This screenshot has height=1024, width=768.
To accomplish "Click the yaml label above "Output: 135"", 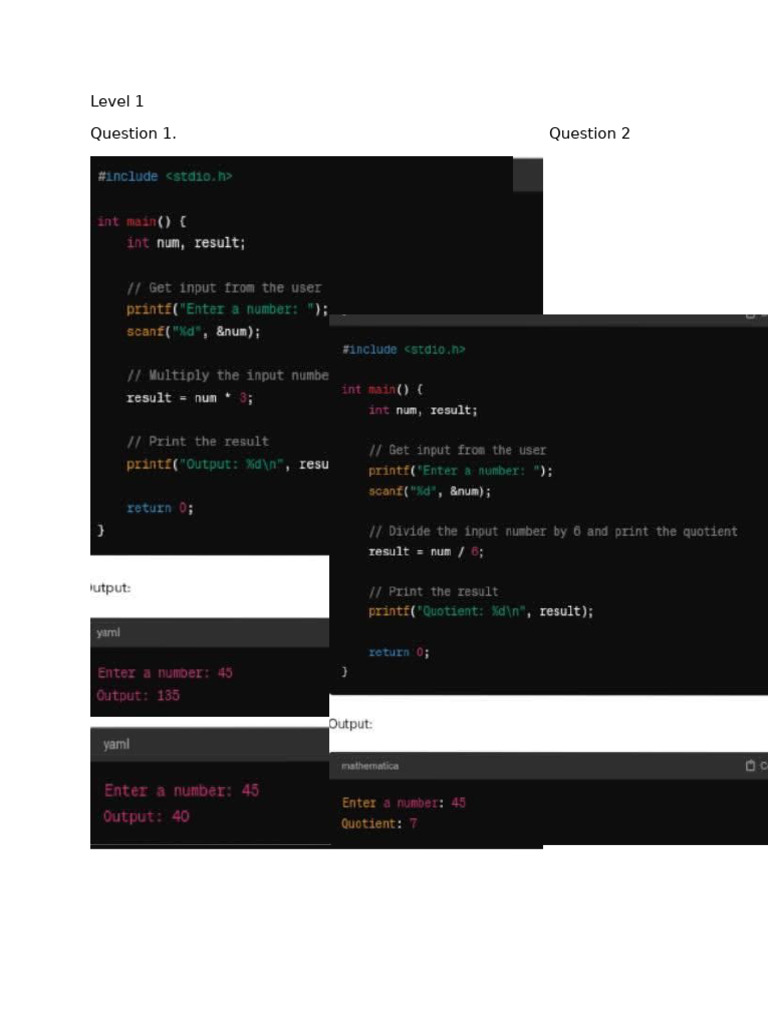I will coord(108,632).
